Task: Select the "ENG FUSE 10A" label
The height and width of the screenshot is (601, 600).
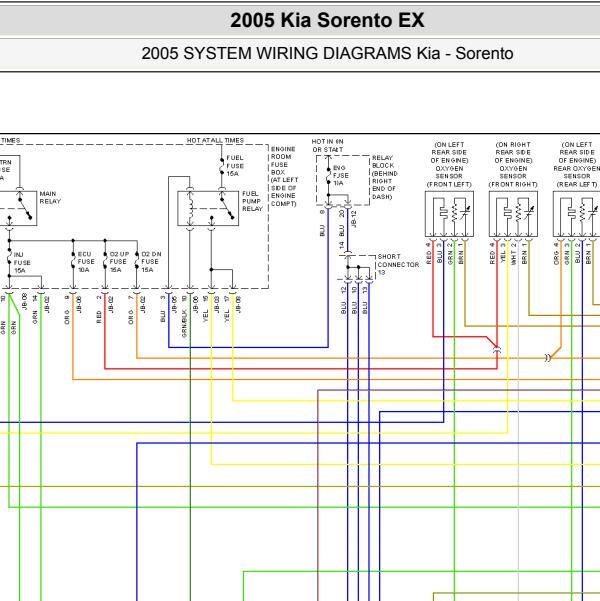Action: pyautogui.click(x=340, y=176)
